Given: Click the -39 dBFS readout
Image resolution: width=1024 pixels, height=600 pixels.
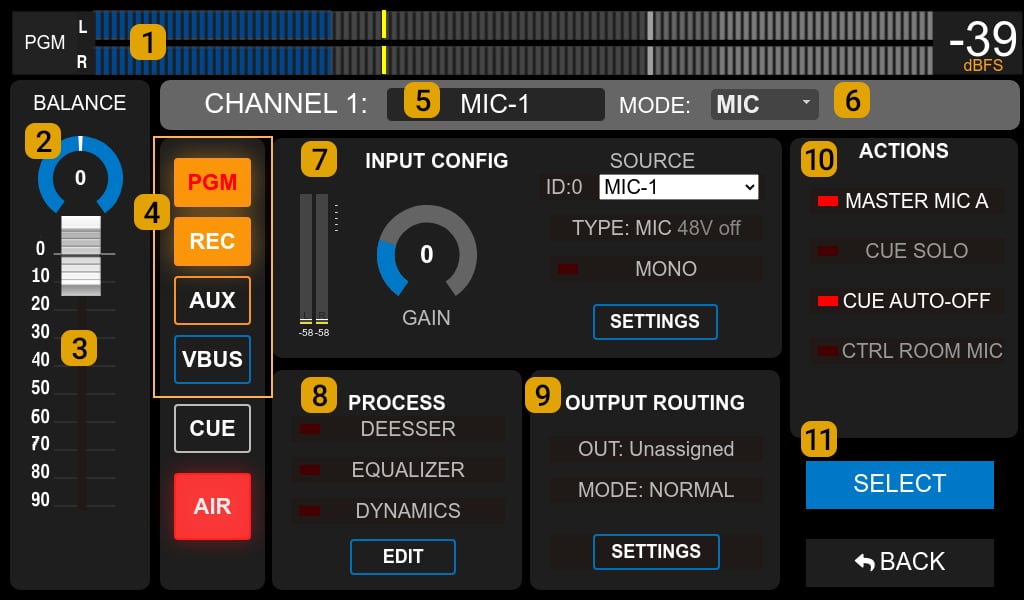Looking at the screenshot, I should (984, 44).
